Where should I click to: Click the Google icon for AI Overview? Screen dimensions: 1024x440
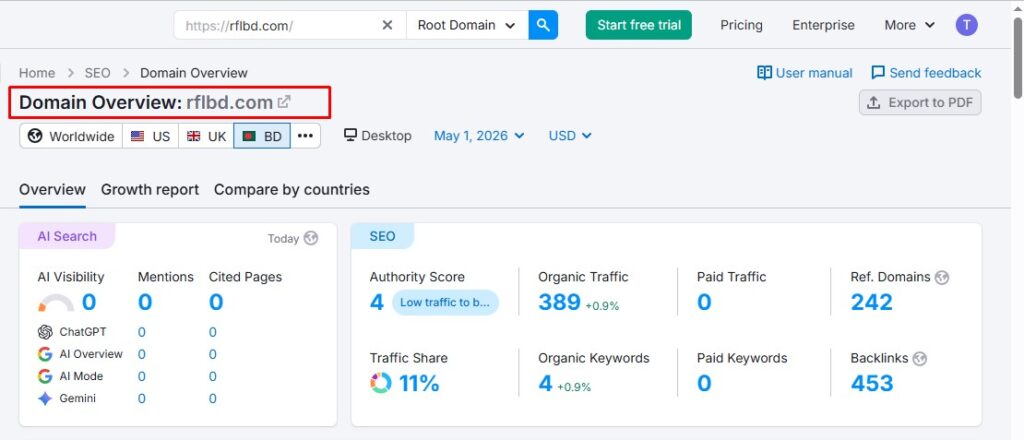45,354
